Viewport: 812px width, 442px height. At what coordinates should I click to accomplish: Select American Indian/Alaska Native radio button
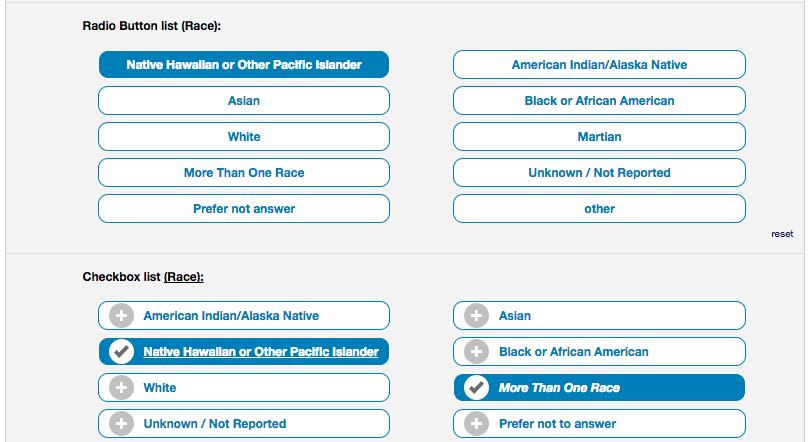tap(599, 65)
